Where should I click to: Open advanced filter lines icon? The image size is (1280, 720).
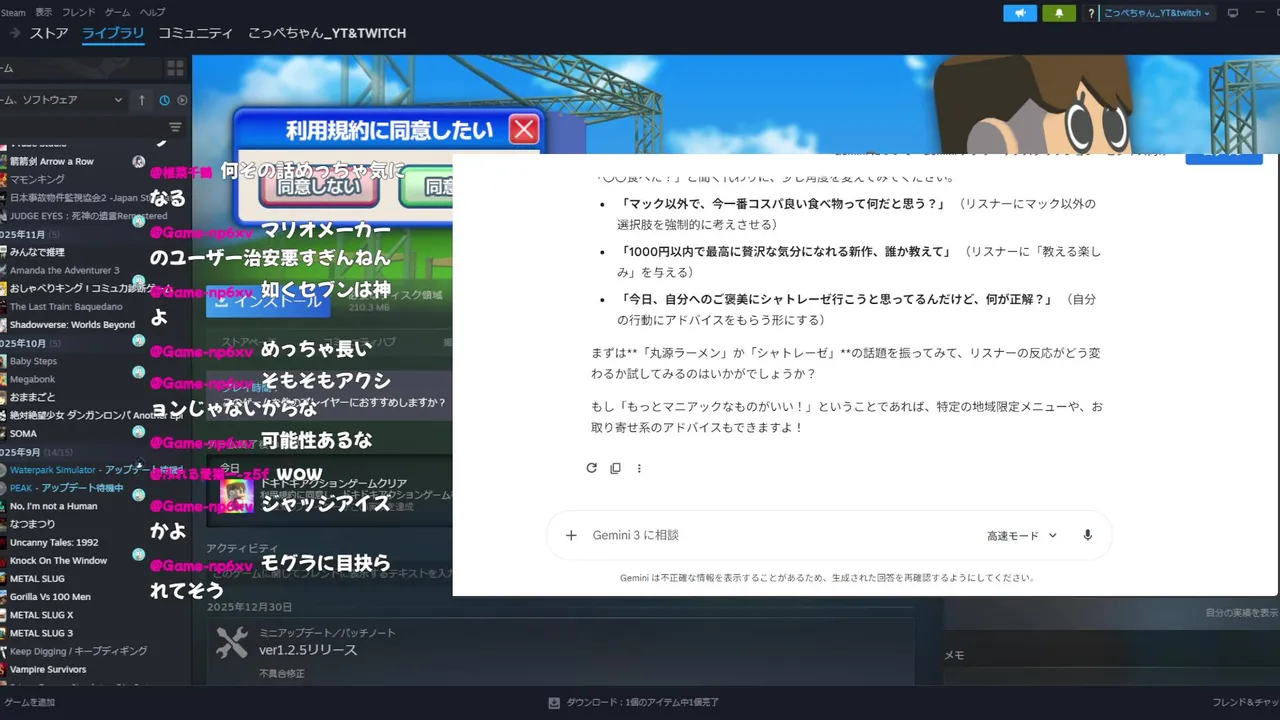tap(175, 127)
